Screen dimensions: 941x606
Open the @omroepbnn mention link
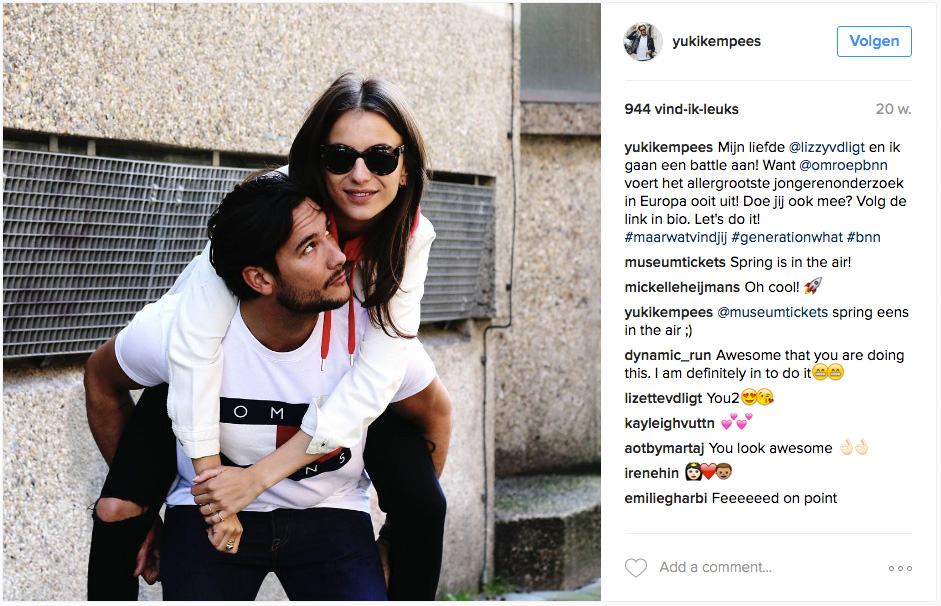click(x=843, y=166)
